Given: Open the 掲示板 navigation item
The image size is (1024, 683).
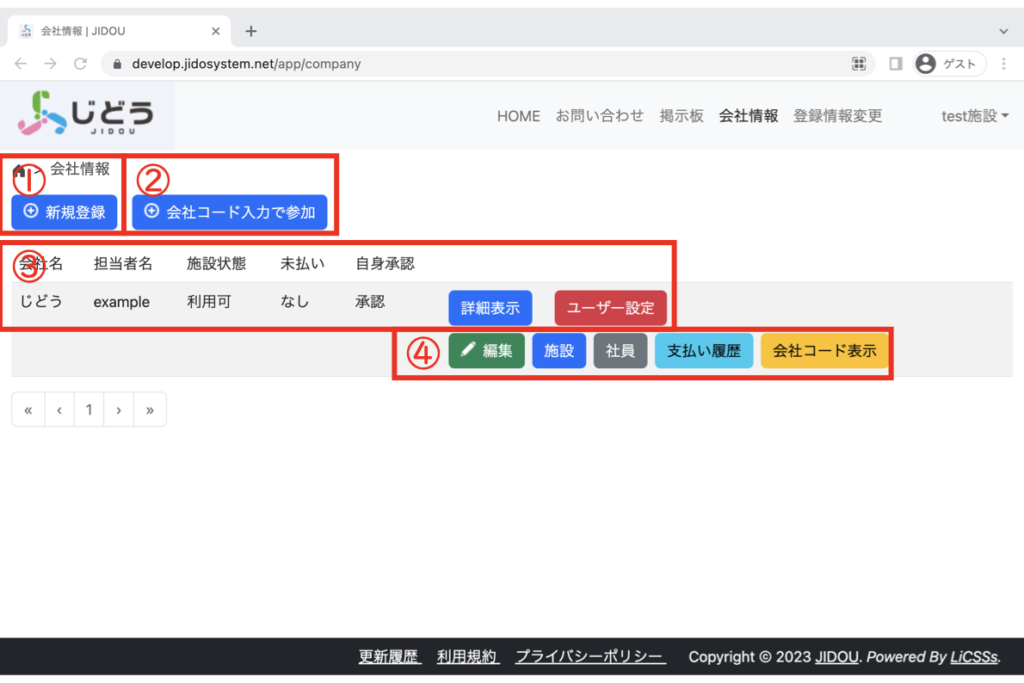Looking at the screenshot, I should [x=681, y=116].
